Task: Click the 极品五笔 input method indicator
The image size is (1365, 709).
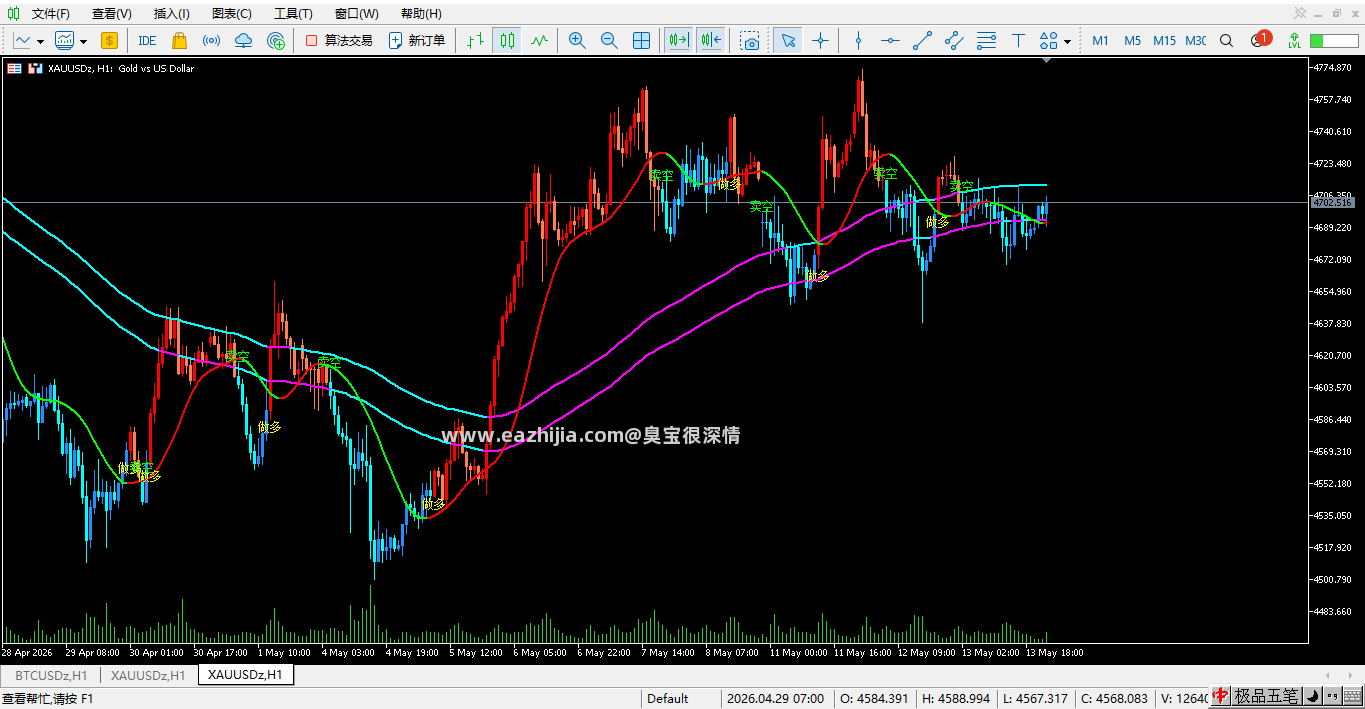Action: coord(1265,696)
